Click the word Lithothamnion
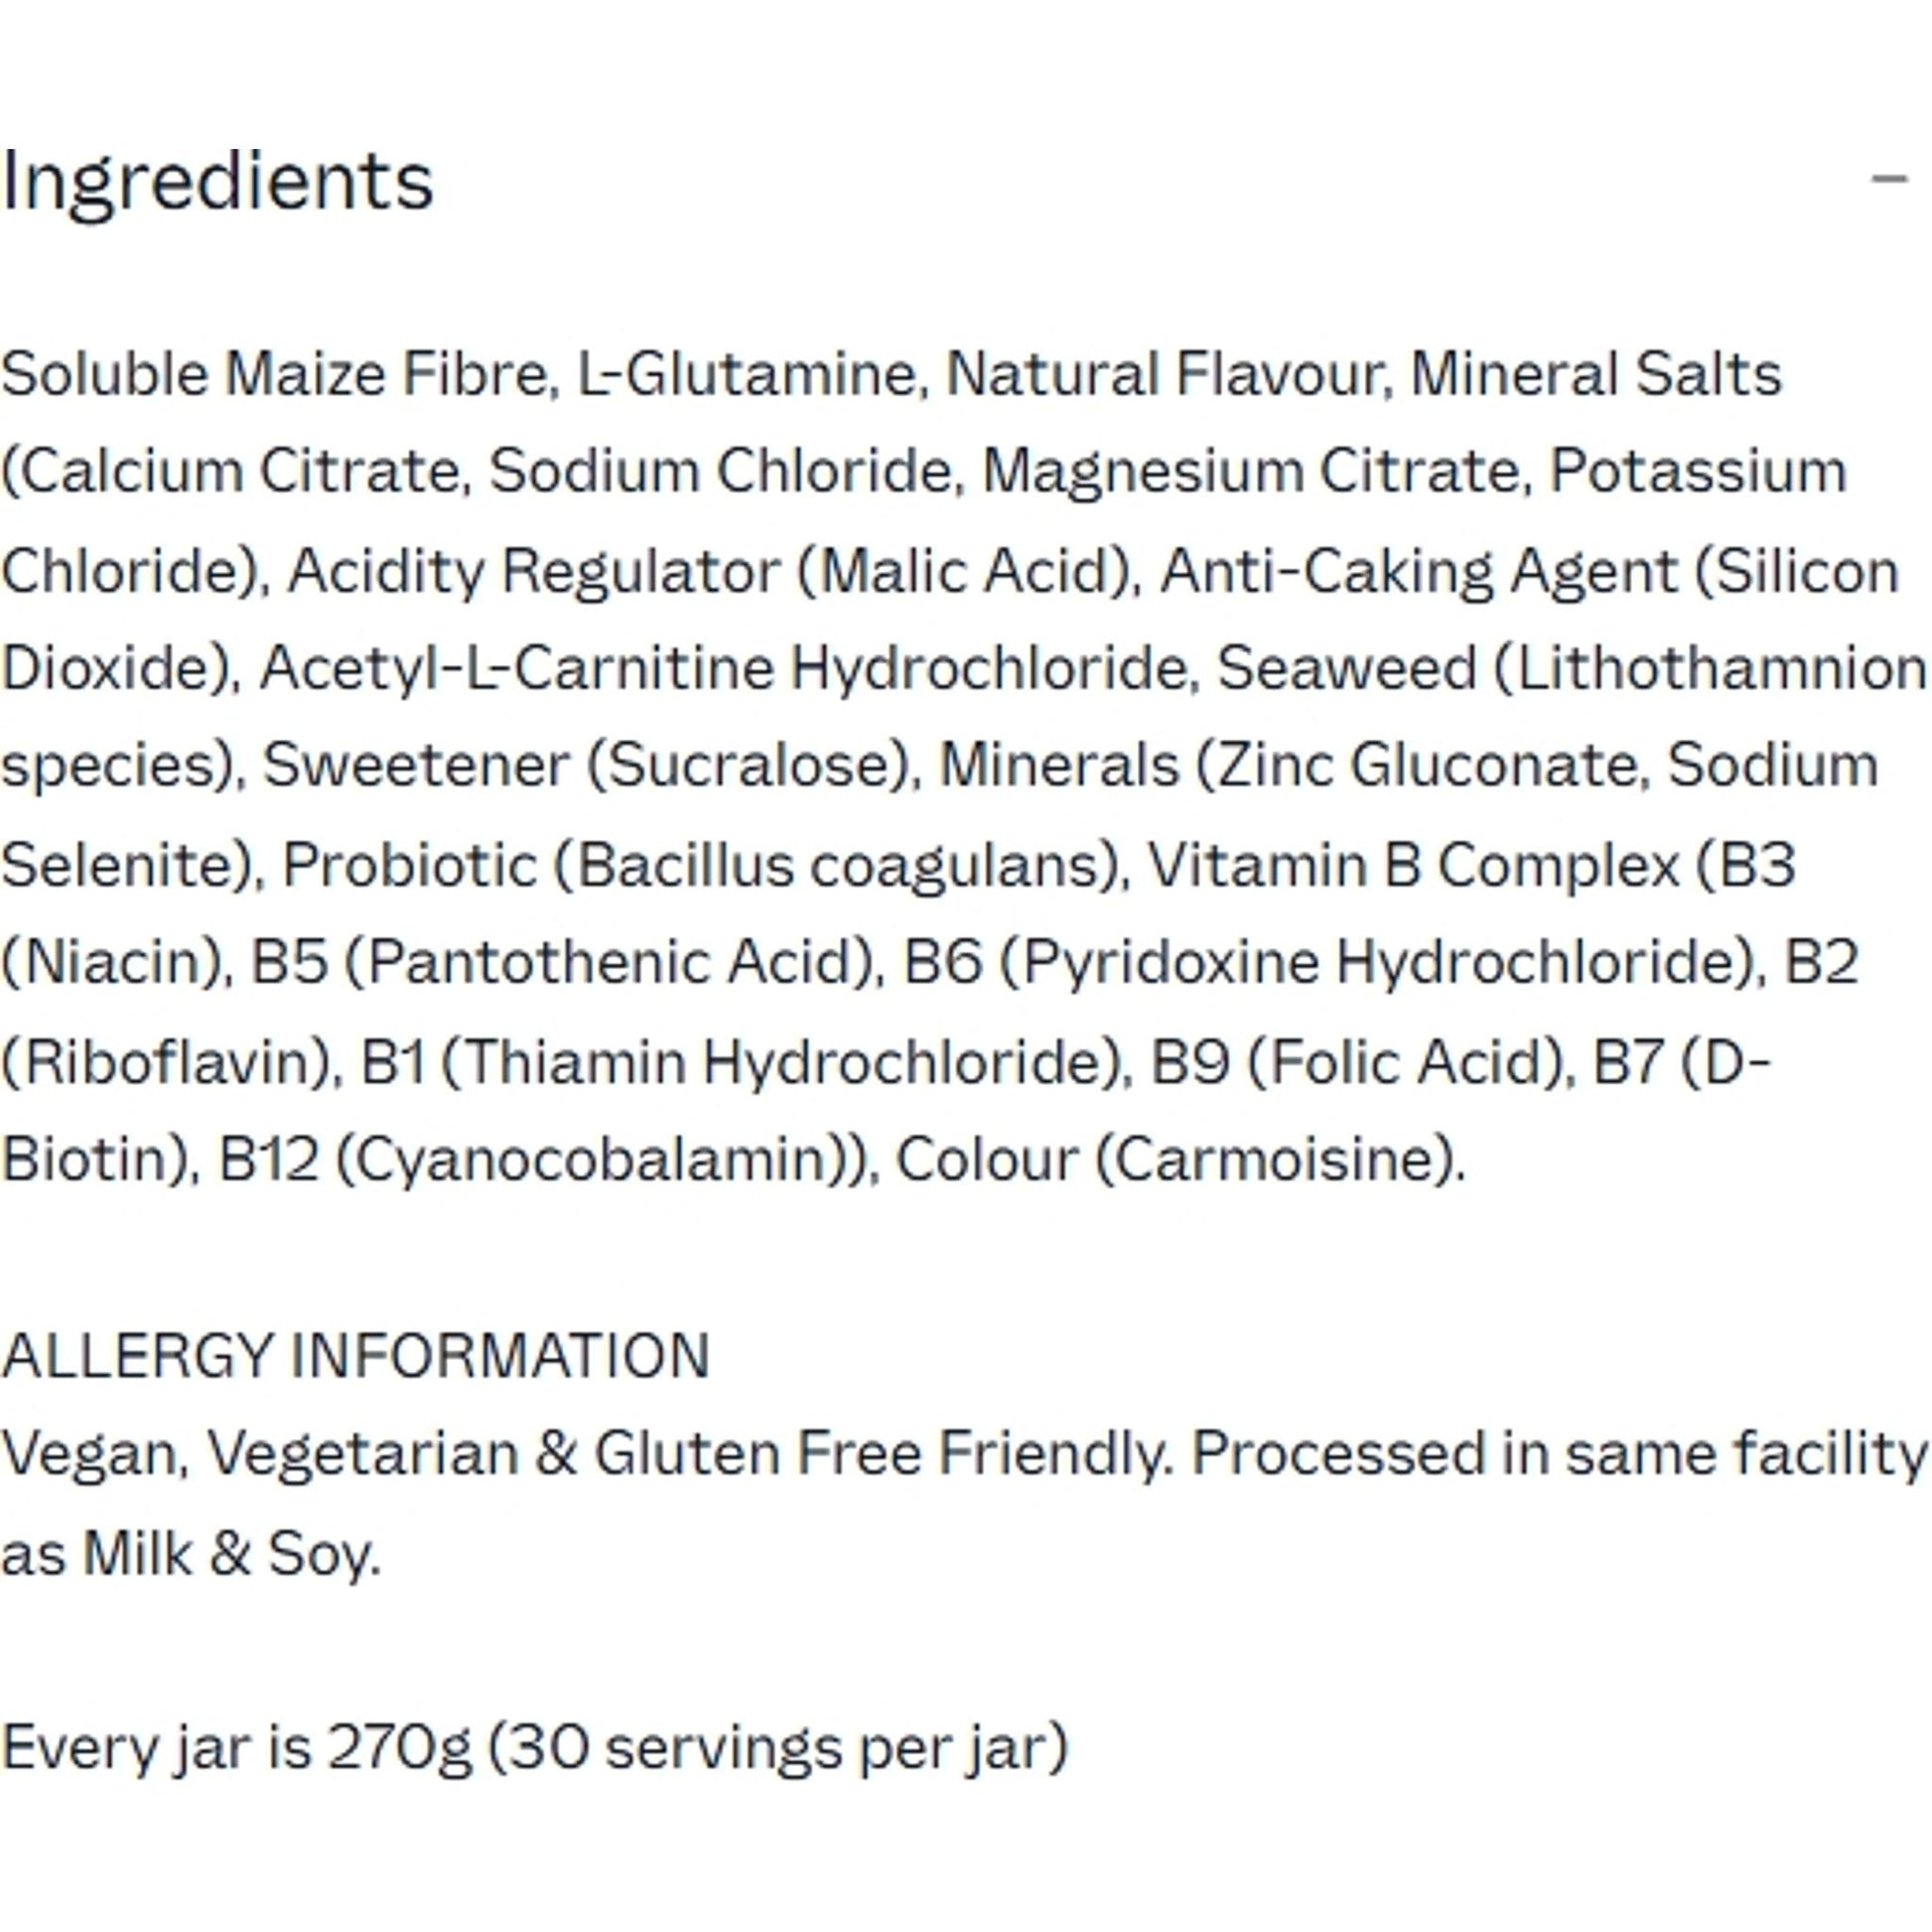The image size is (1932, 1932). coord(1721,668)
